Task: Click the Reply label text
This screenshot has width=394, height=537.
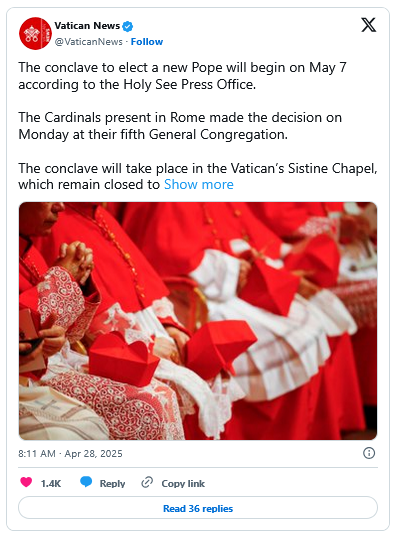Action: point(112,484)
